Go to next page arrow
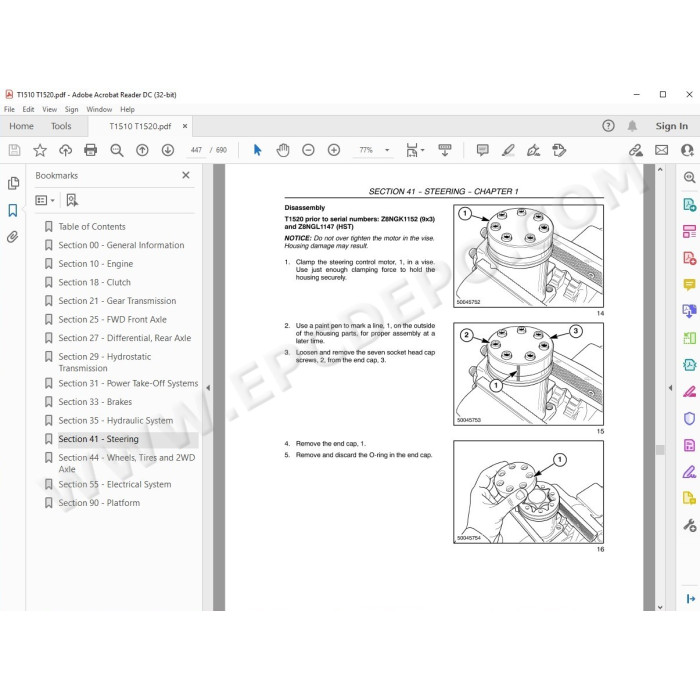700x700 pixels. 168,150
